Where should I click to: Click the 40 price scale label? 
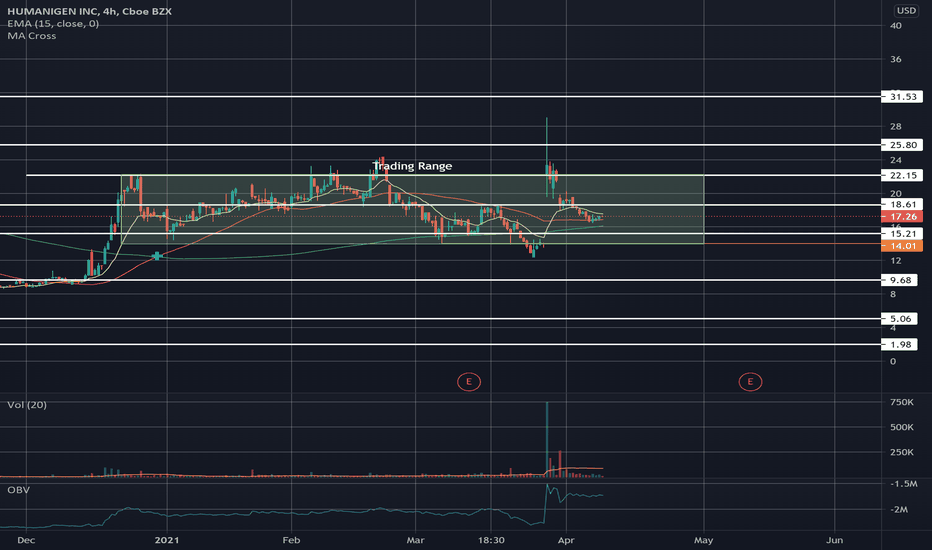(x=896, y=26)
